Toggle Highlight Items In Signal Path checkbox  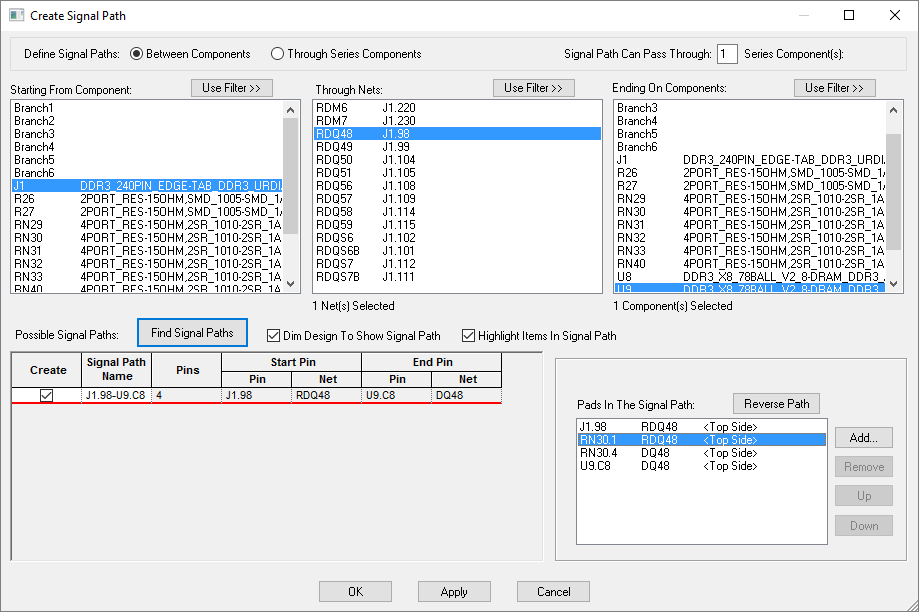(468, 336)
